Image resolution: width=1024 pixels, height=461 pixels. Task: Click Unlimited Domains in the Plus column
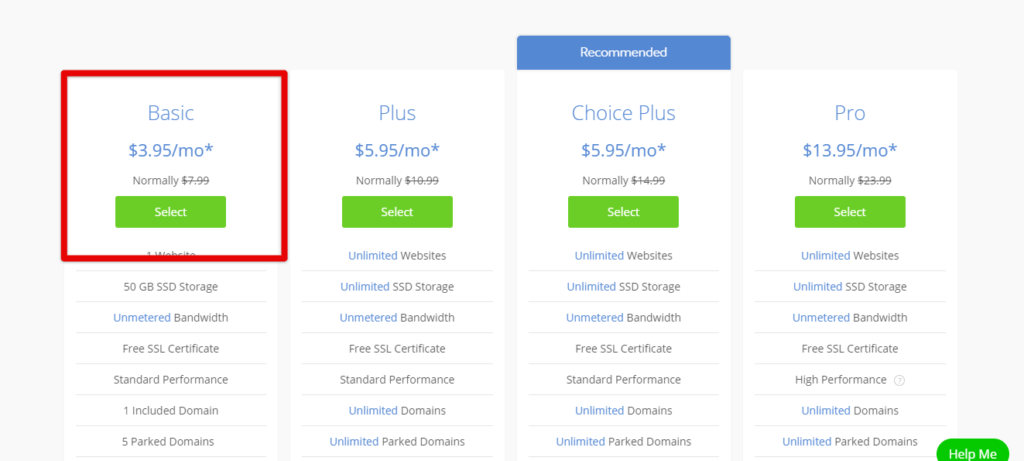[x=397, y=411]
